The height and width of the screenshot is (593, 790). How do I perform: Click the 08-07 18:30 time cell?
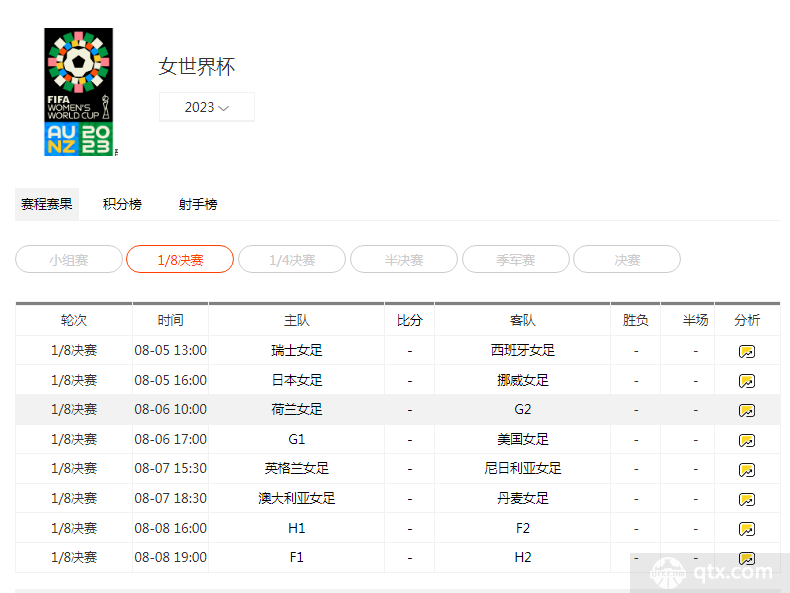click(x=170, y=498)
